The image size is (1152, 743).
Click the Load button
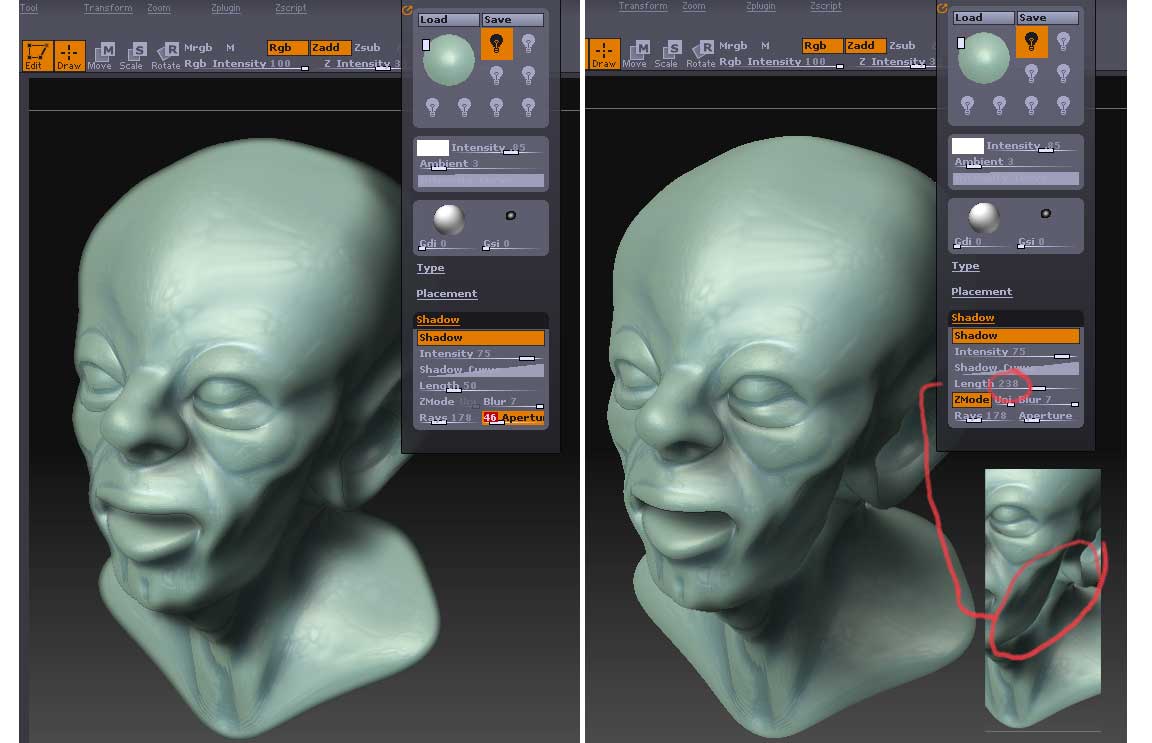(x=447, y=18)
